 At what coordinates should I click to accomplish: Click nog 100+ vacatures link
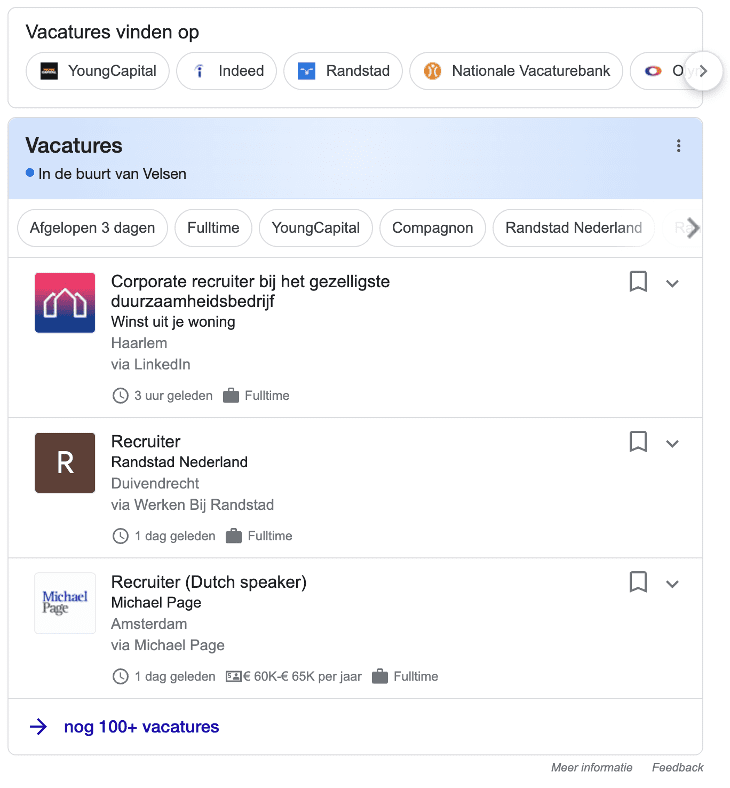point(142,727)
